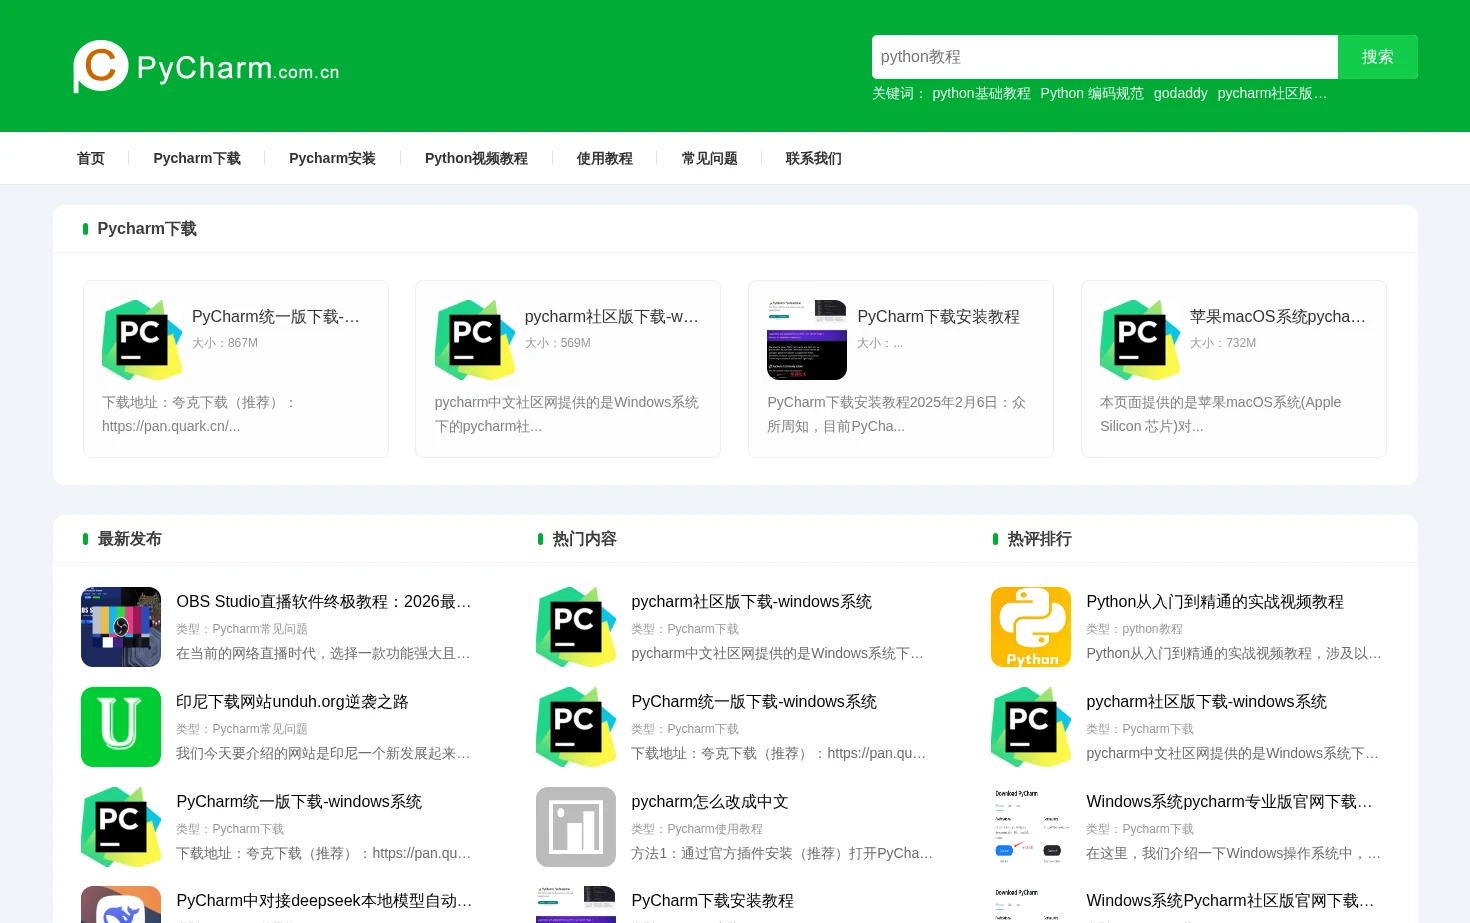Click PC icon of 热门内容 PyCharm统一版下载 row
This screenshot has height=923, width=1470.
(576, 727)
